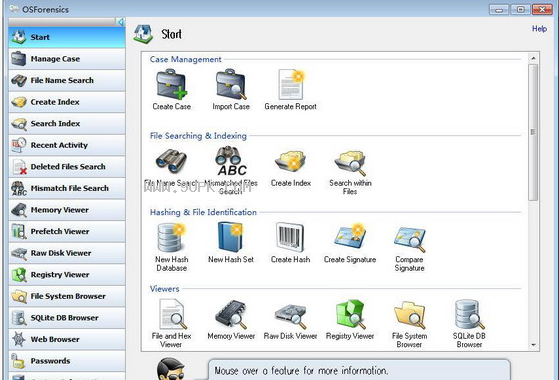Select SQLite DB Browser in sidebar
Viewport: 559px width, 380px height.
pyautogui.click(x=67, y=318)
